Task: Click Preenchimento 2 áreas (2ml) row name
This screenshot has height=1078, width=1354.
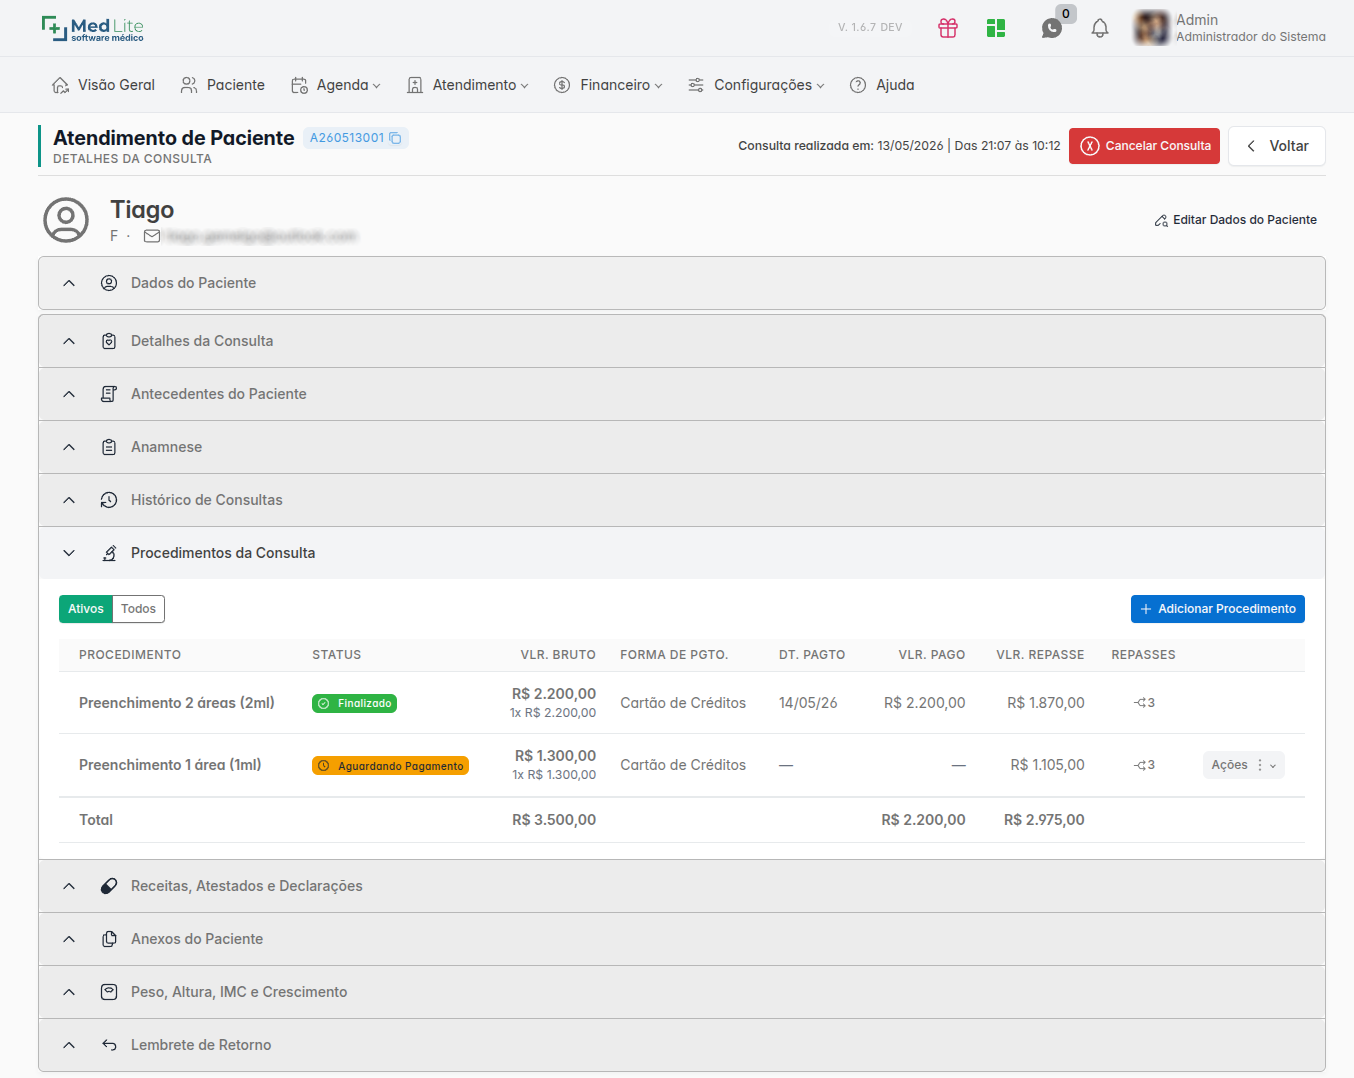Action: click(x=177, y=703)
